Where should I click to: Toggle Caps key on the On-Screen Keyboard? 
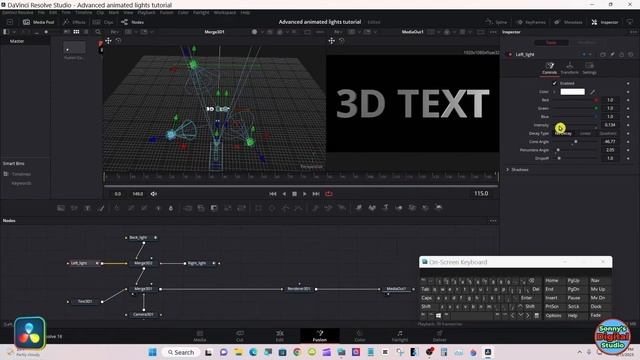coord(427,298)
